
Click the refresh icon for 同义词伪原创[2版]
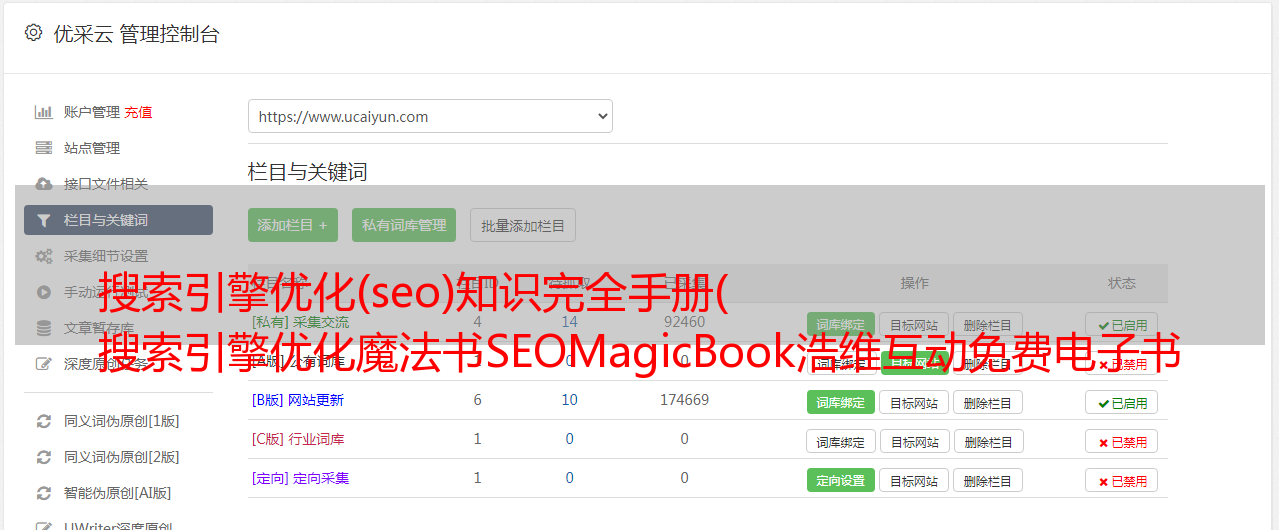point(44,457)
